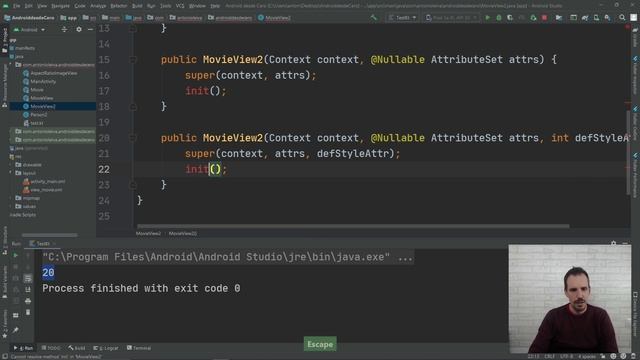Screen dimensions: 640x360
Task: Click the Project panel scroll-from-source icon
Action: (x=64, y=29)
